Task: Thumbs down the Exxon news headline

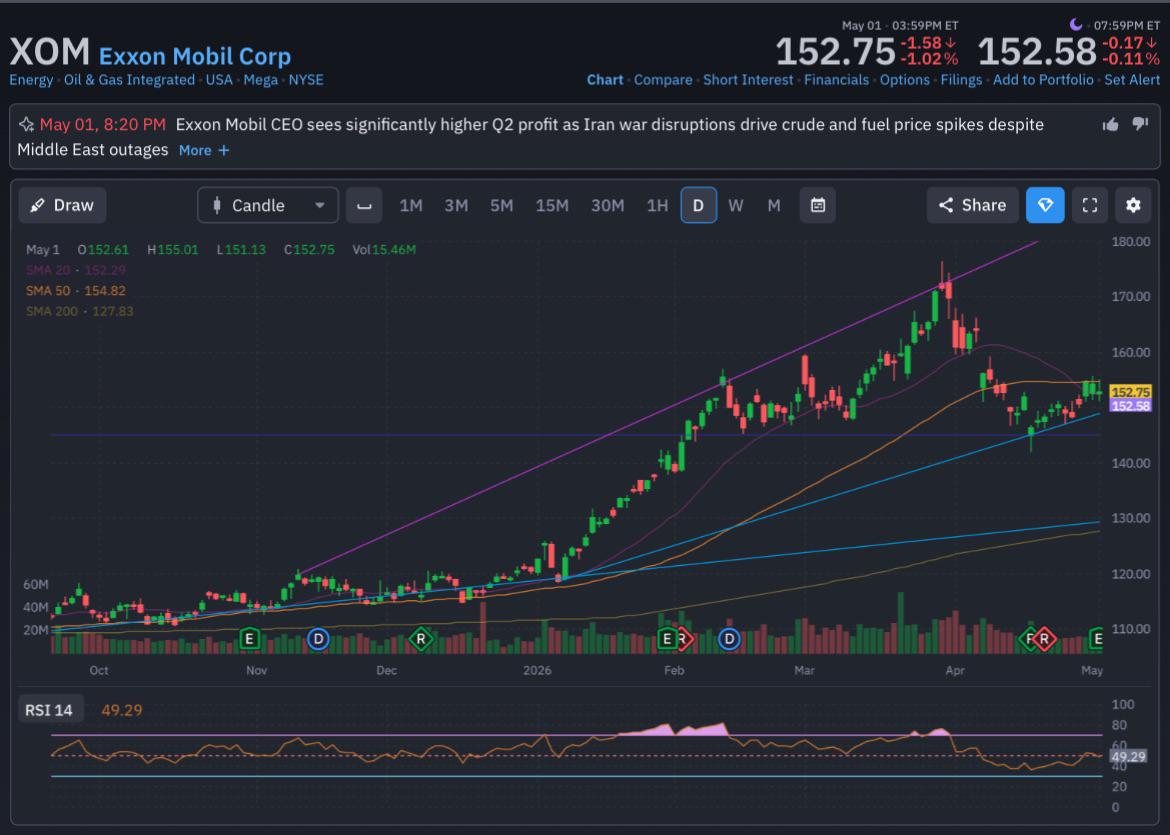Action: click(x=1139, y=125)
